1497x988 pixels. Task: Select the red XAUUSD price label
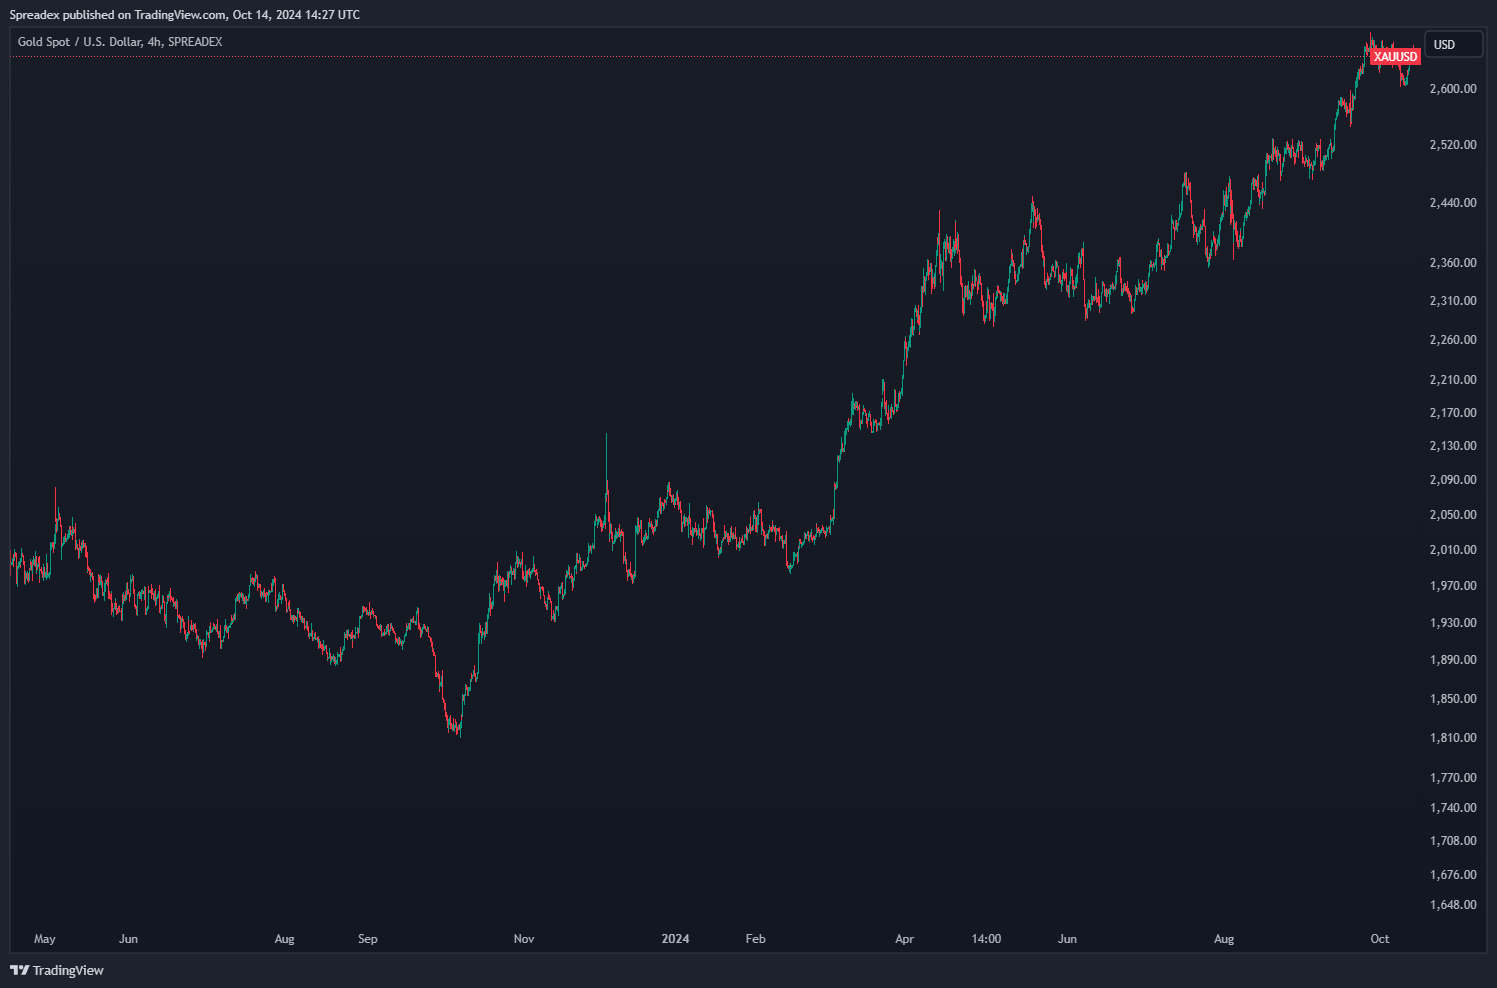click(x=1396, y=57)
